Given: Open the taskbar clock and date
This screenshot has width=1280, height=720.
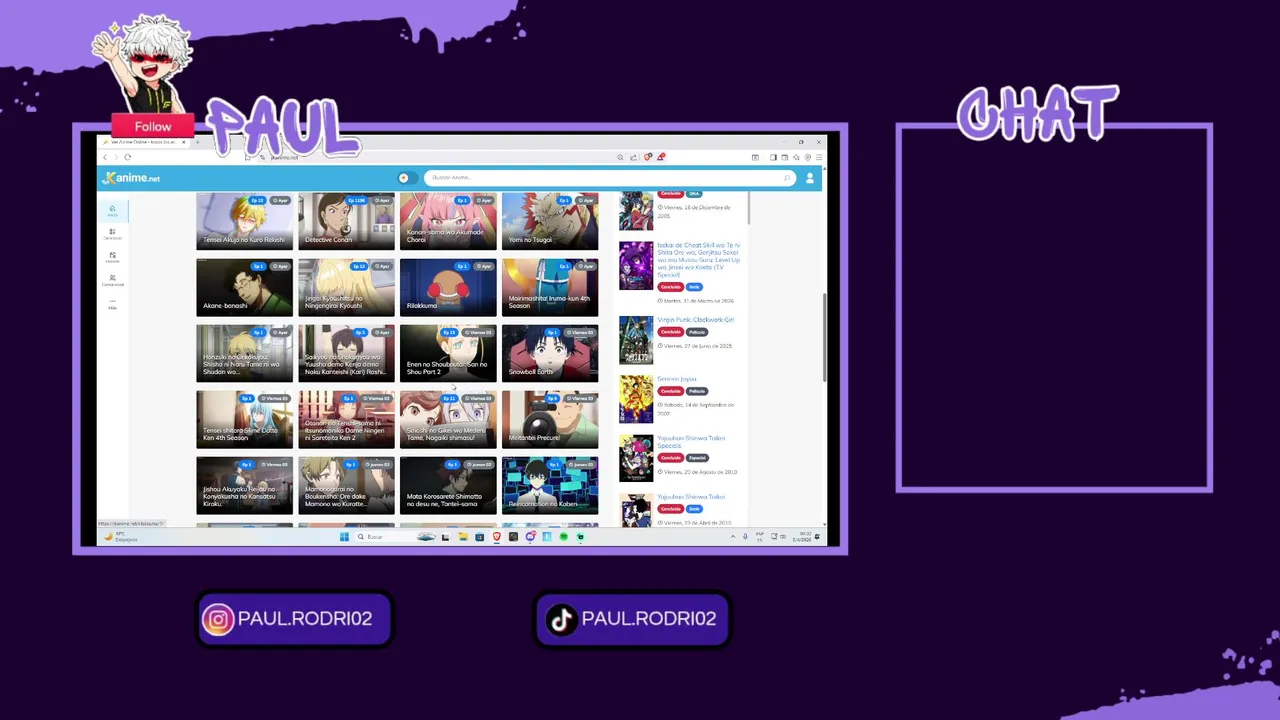Looking at the screenshot, I should [802, 537].
